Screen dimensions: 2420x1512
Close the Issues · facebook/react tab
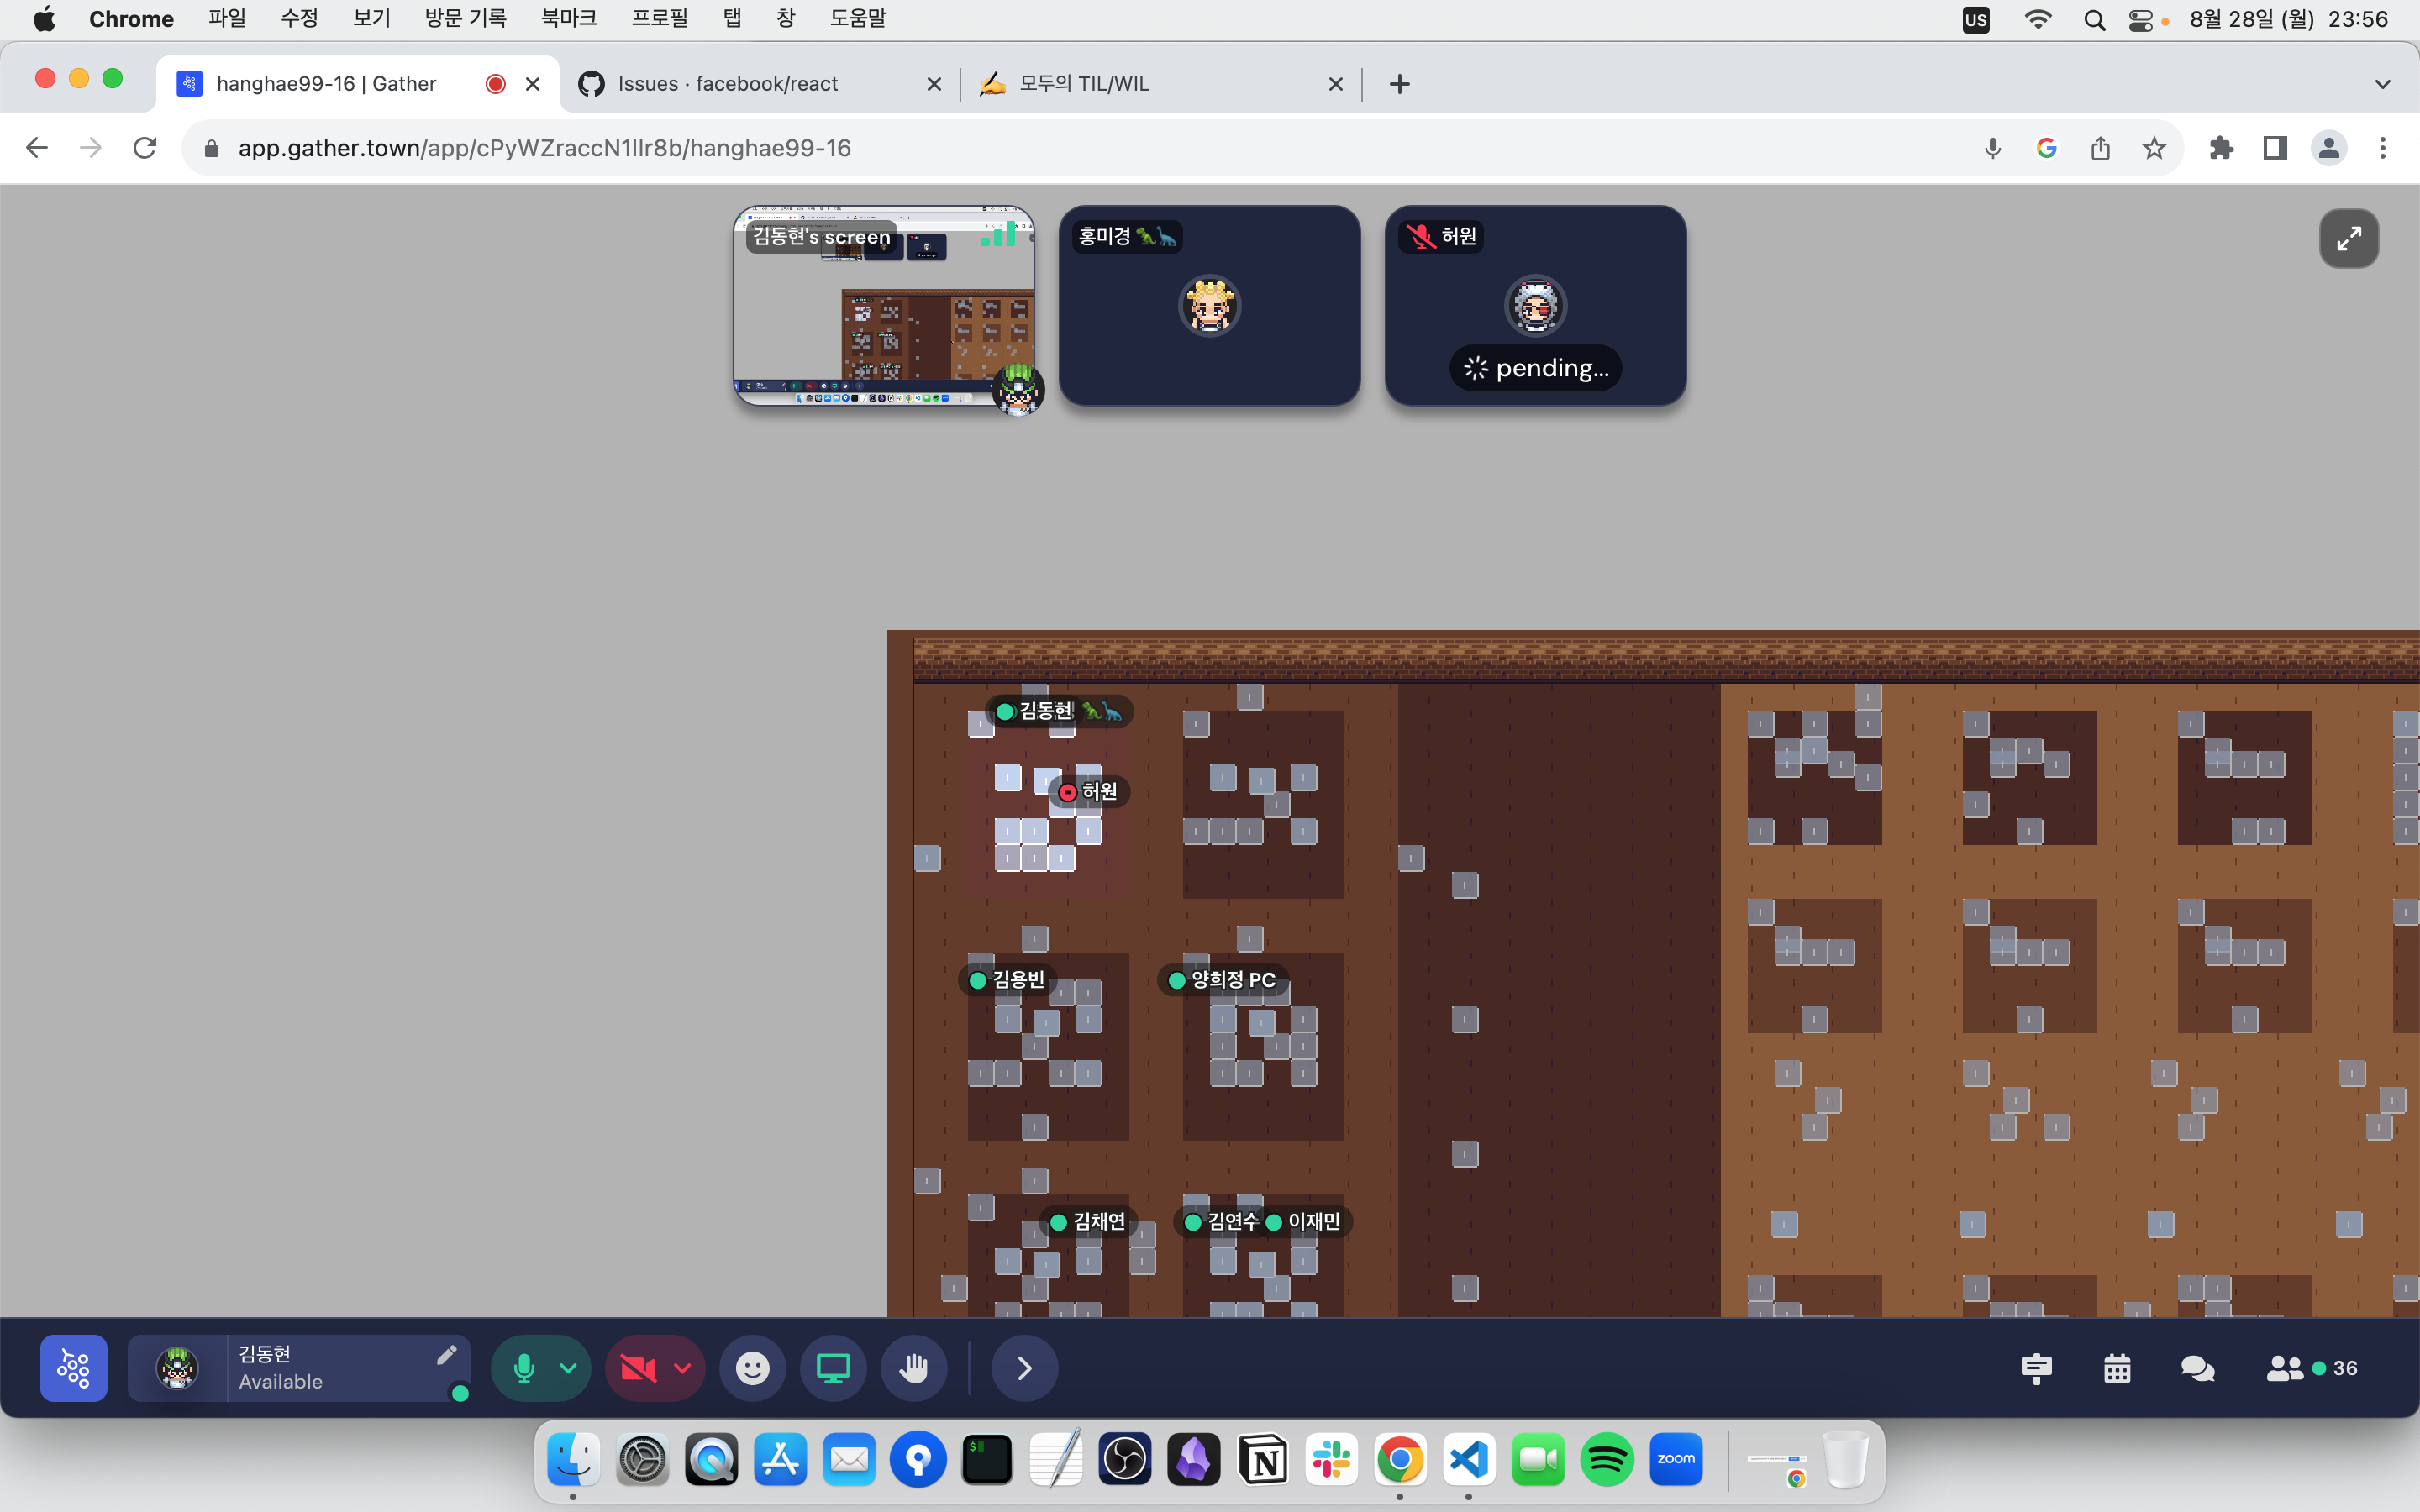[x=934, y=84]
